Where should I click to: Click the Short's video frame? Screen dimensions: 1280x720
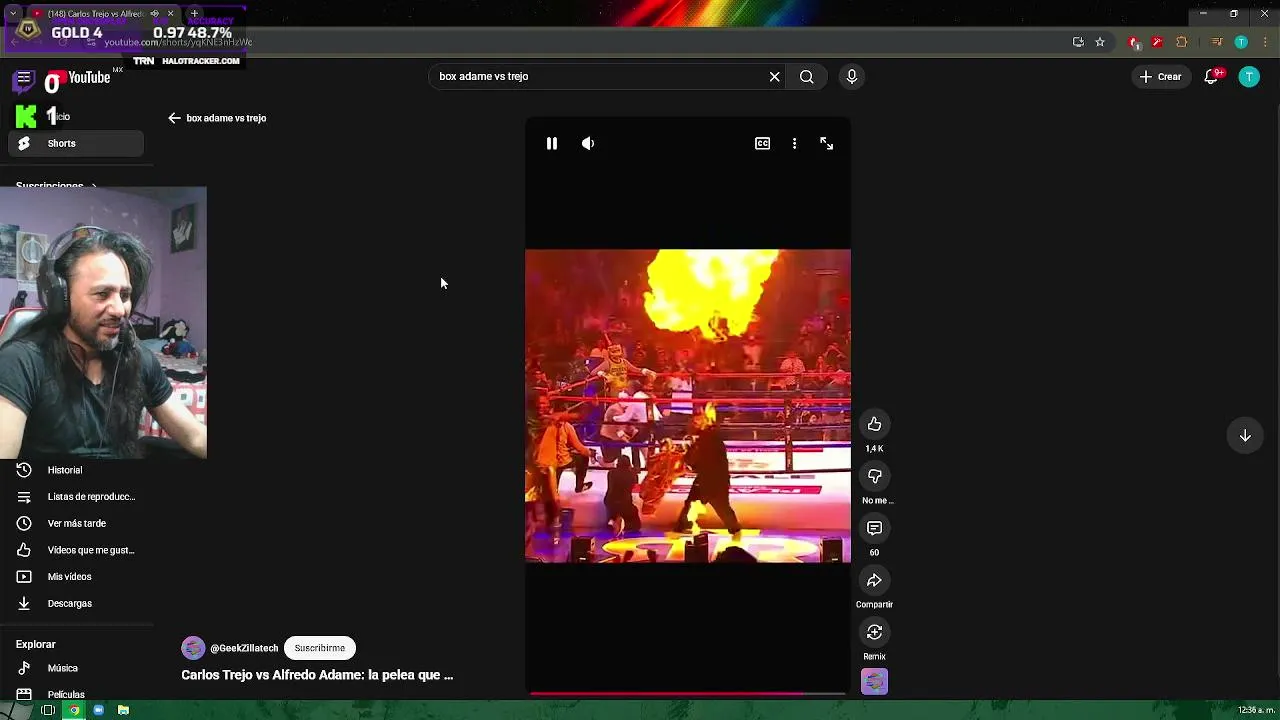pos(688,406)
